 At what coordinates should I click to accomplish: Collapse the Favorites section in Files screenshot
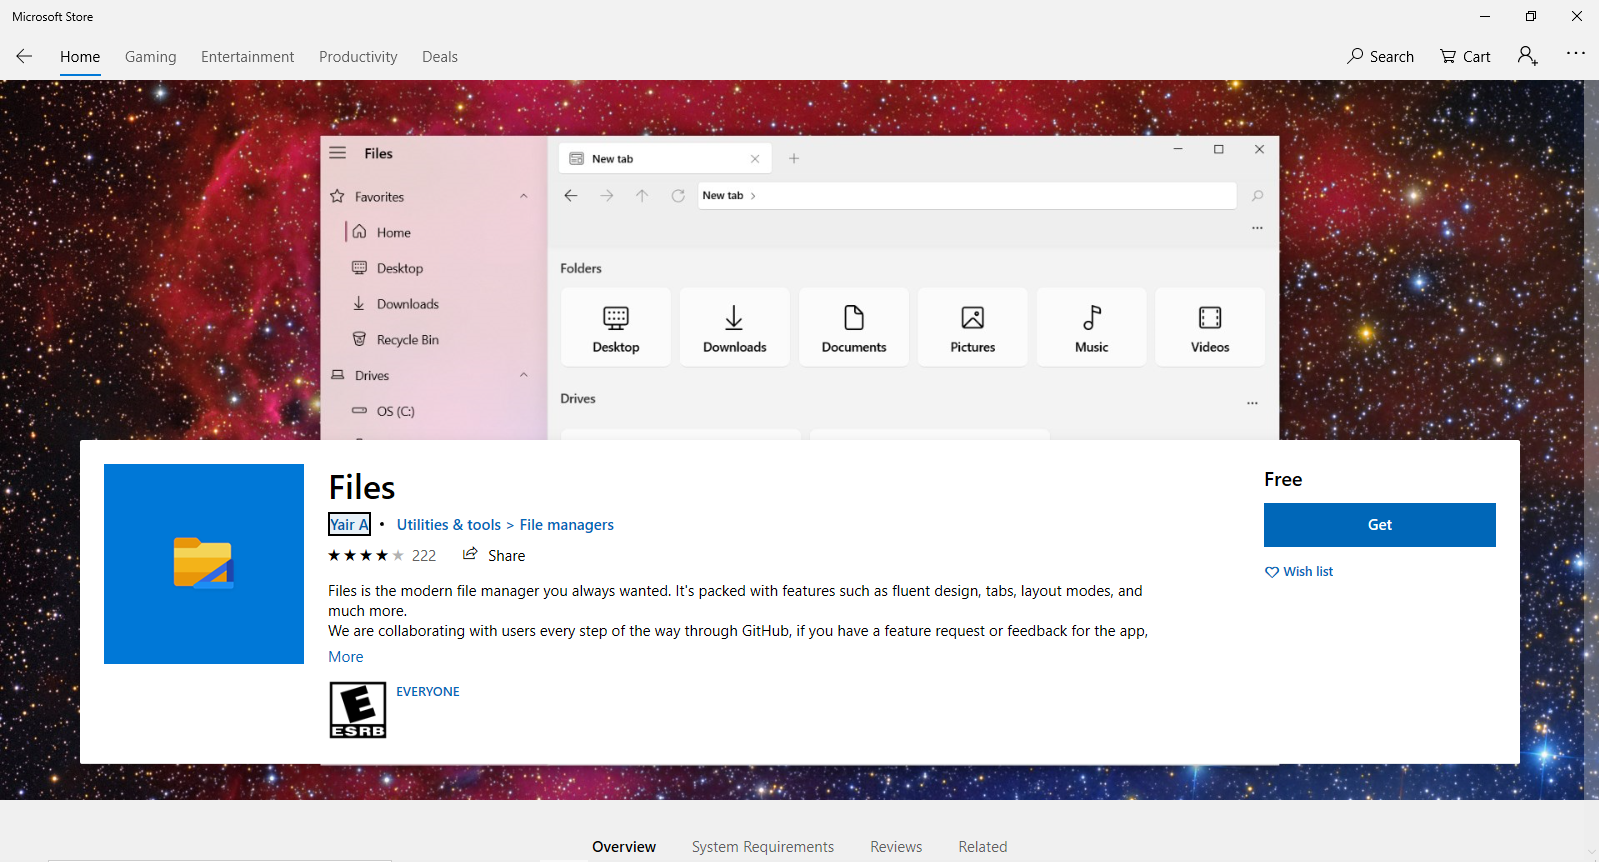523,196
